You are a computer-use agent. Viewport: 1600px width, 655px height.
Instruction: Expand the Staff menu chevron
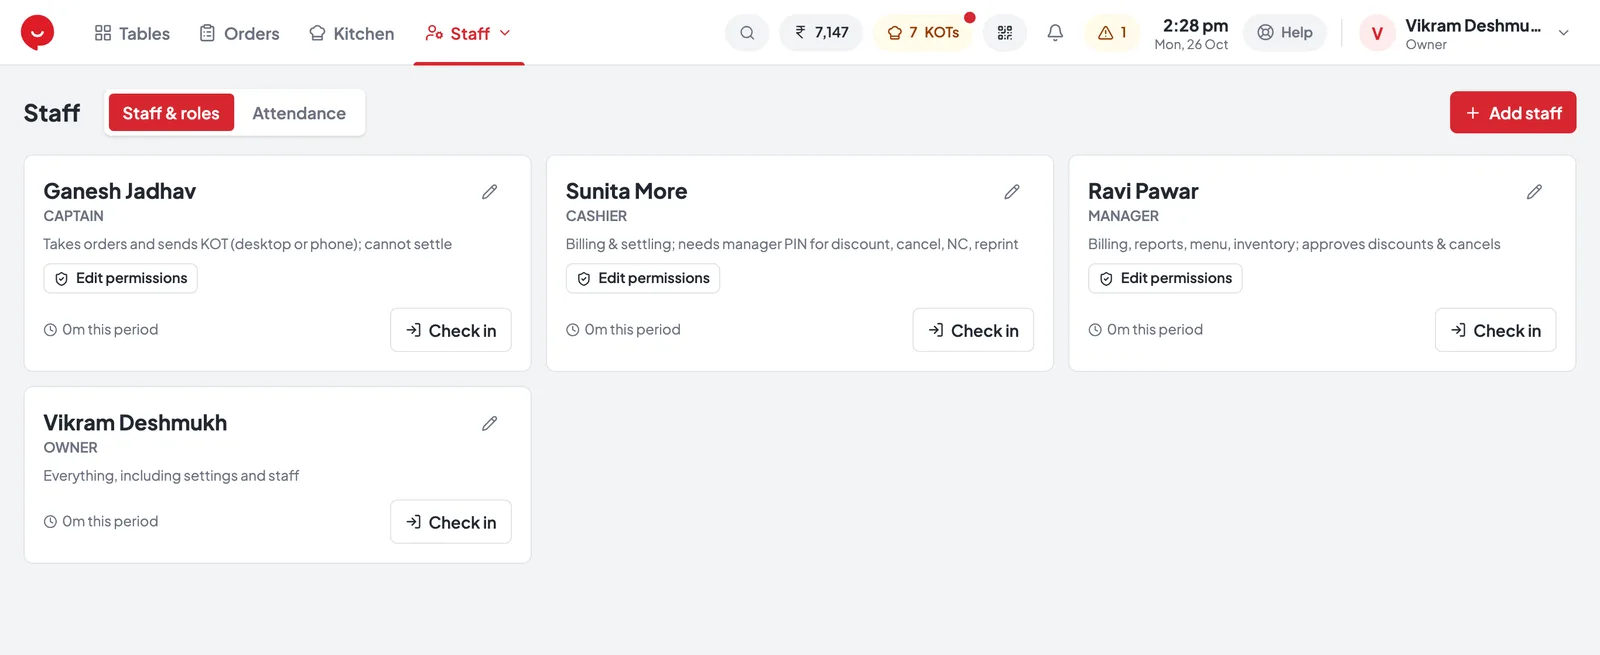(x=505, y=33)
